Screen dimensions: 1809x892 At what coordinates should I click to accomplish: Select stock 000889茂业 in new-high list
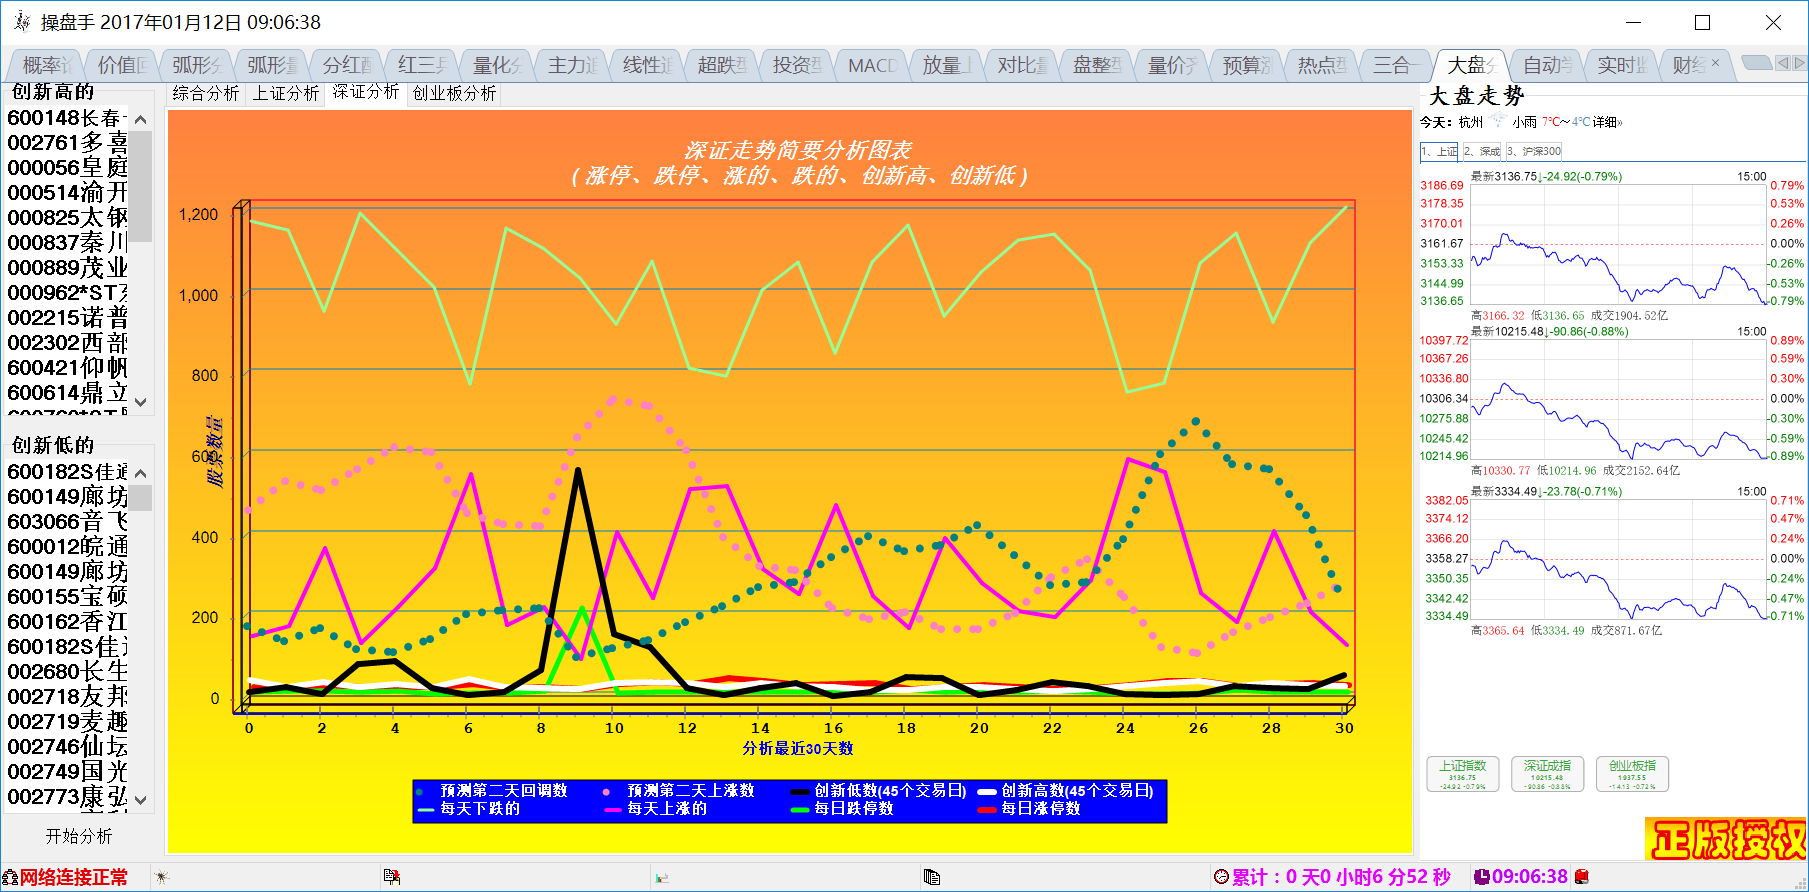click(x=67, y=268)
